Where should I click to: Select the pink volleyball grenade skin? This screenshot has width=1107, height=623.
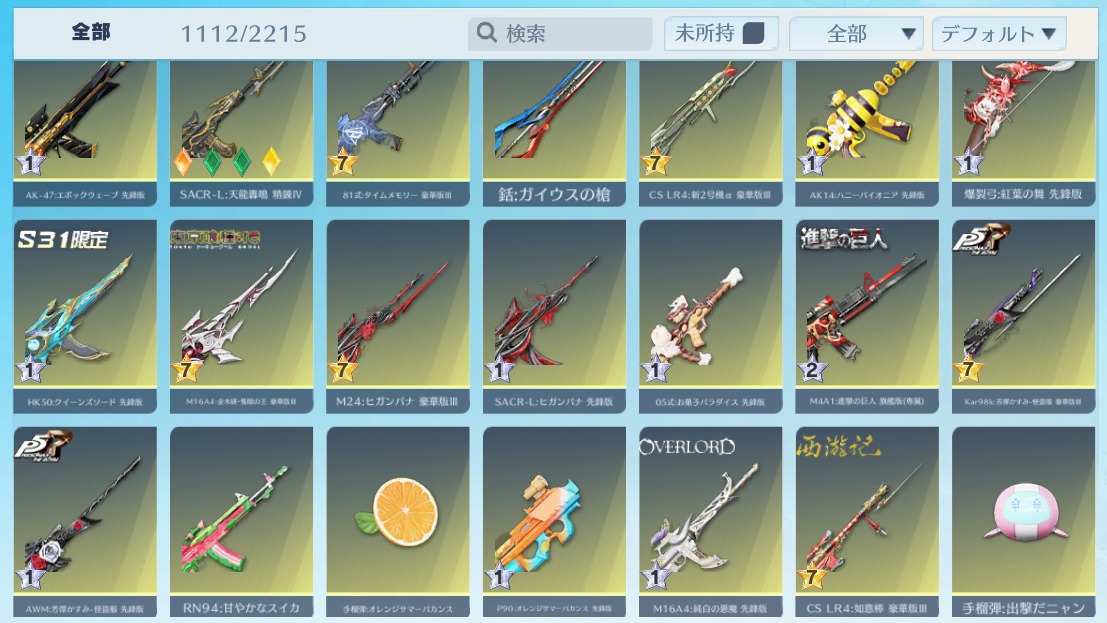1023,521
